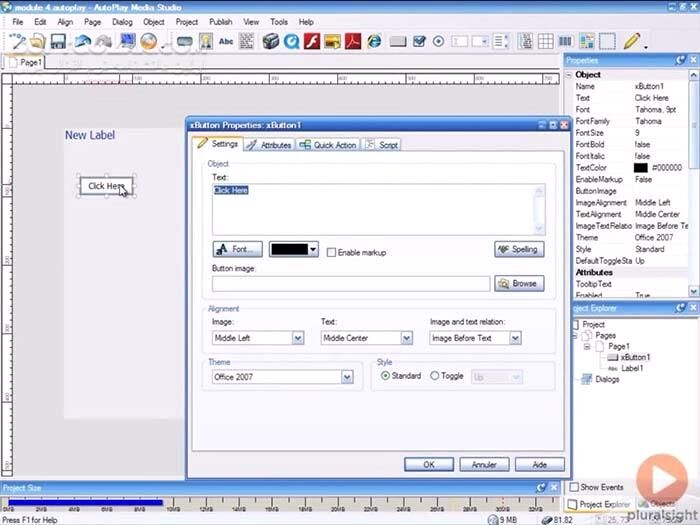700x525 pixels.
Task: Click the Save project floppy disk icon
Action: click(58, 41)
